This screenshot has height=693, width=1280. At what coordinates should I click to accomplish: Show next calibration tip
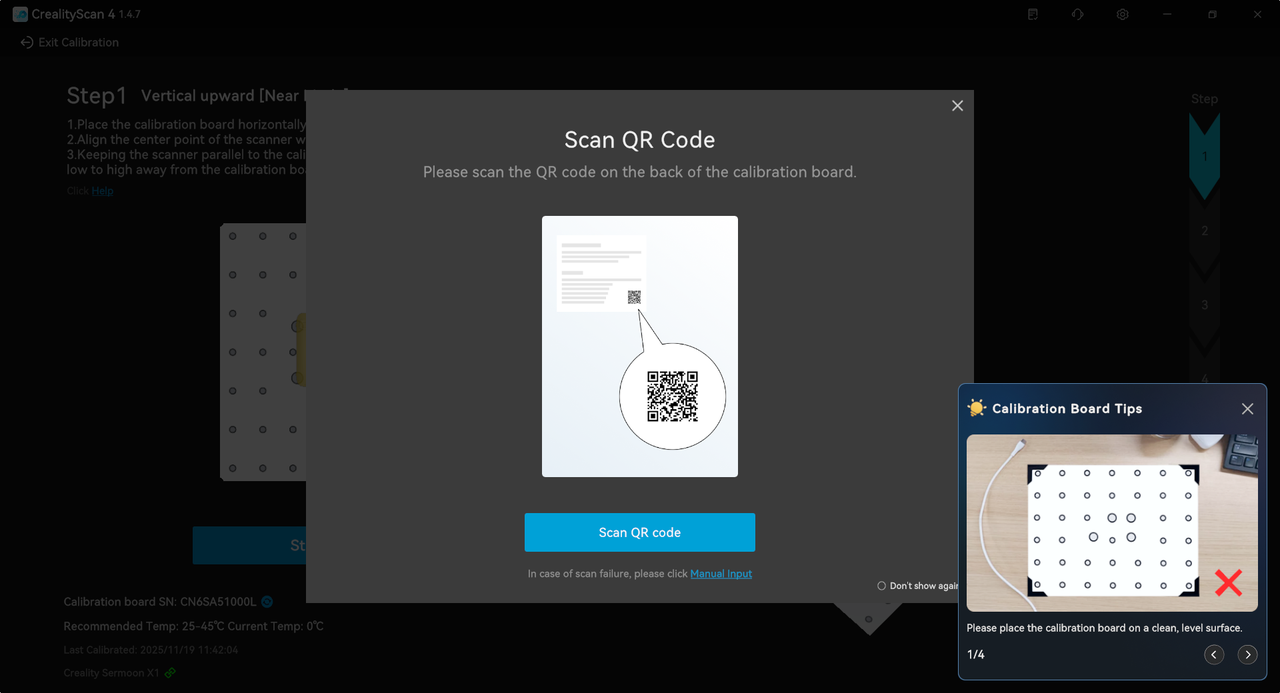(1248, 655)
